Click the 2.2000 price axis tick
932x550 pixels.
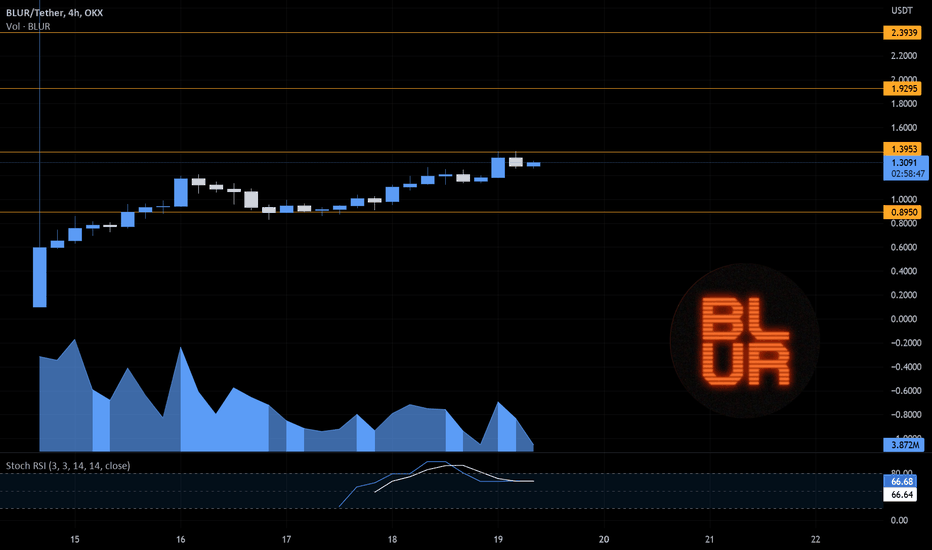(903, 56)
